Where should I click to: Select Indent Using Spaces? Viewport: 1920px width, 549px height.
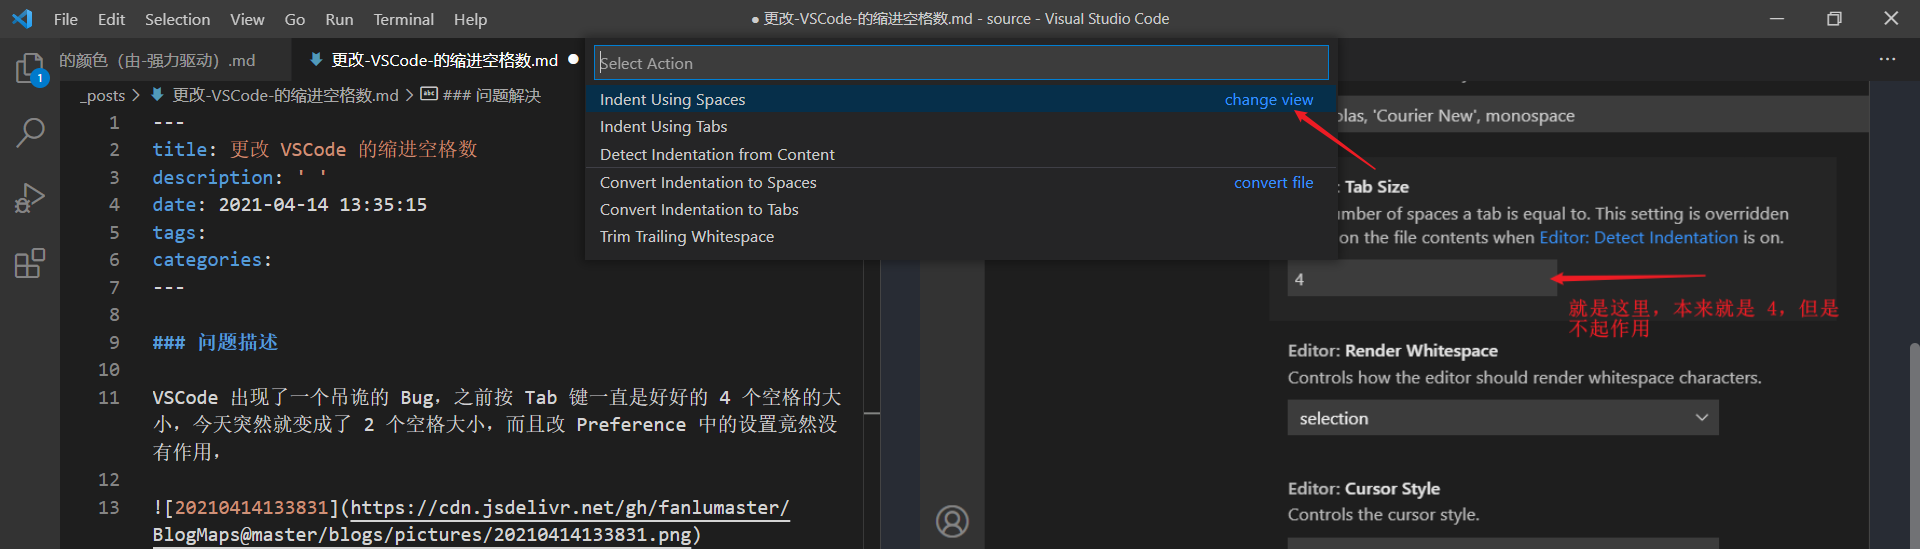point(673,100)
